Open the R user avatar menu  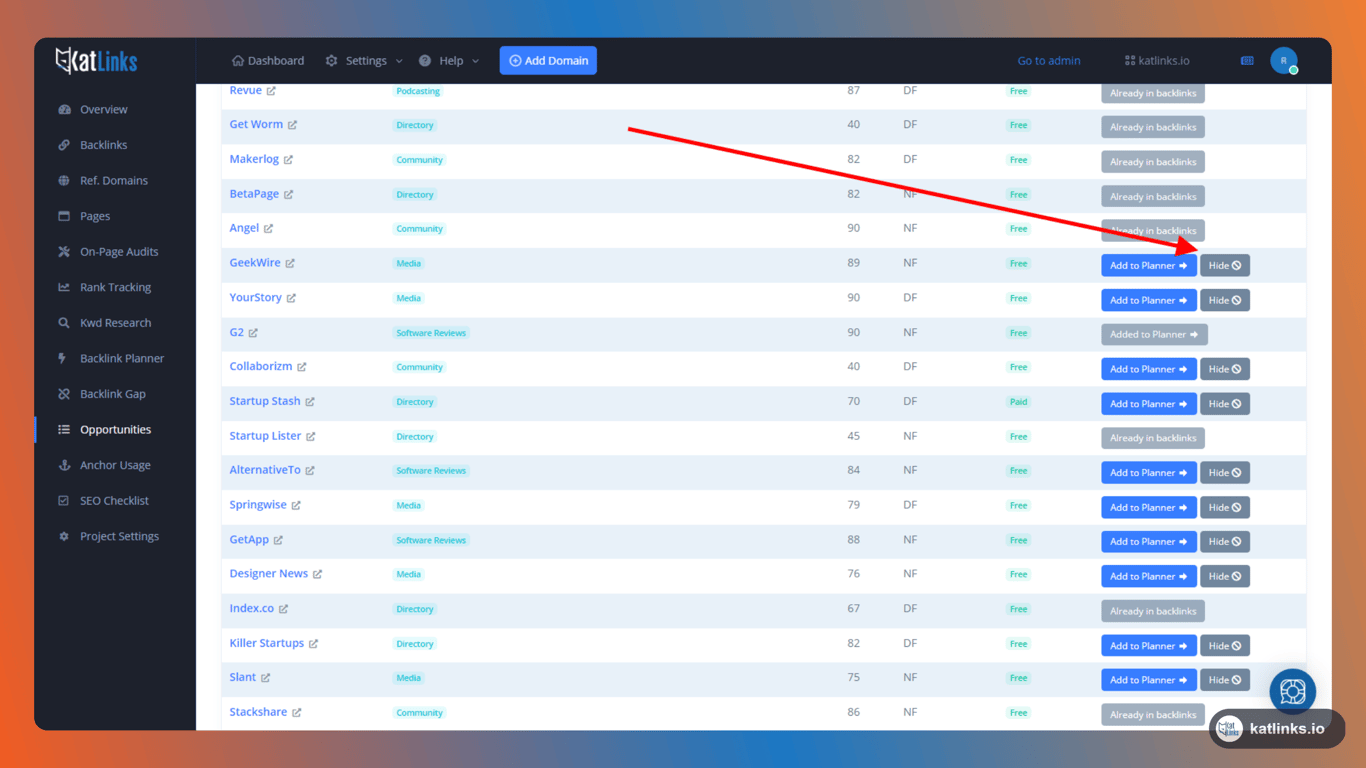point(1284,61)
